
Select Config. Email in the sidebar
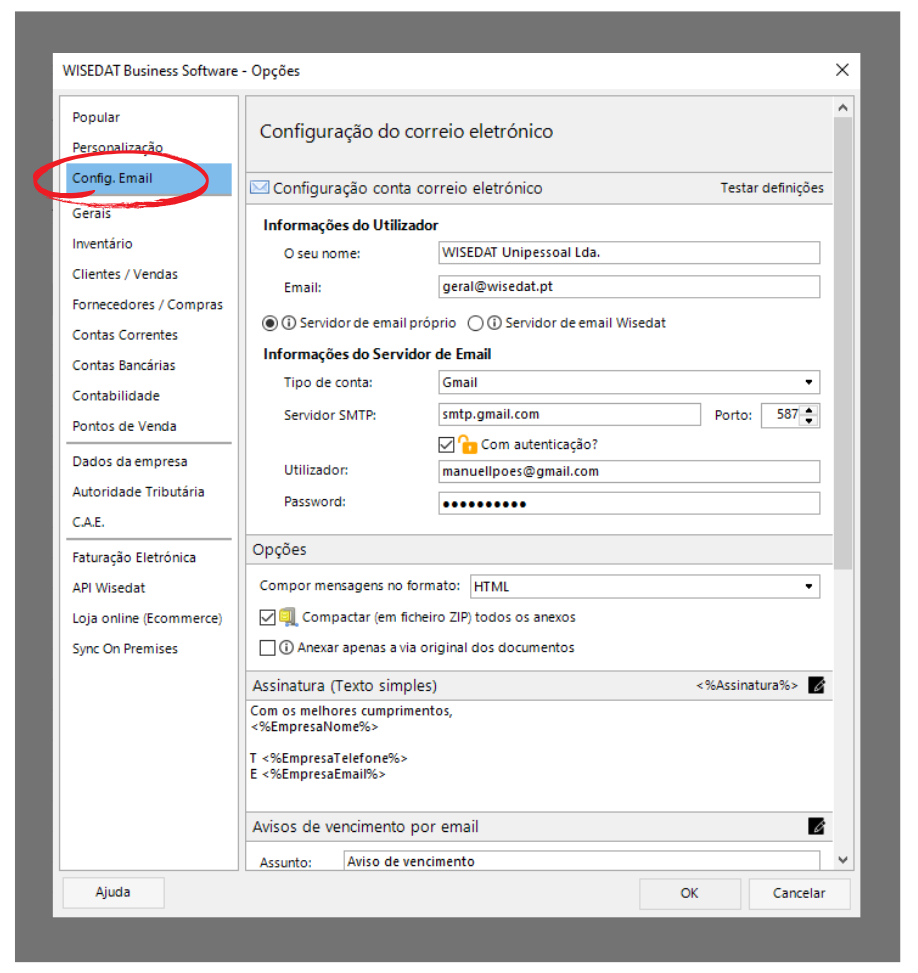pyautogui.click(x=148, y=178)
